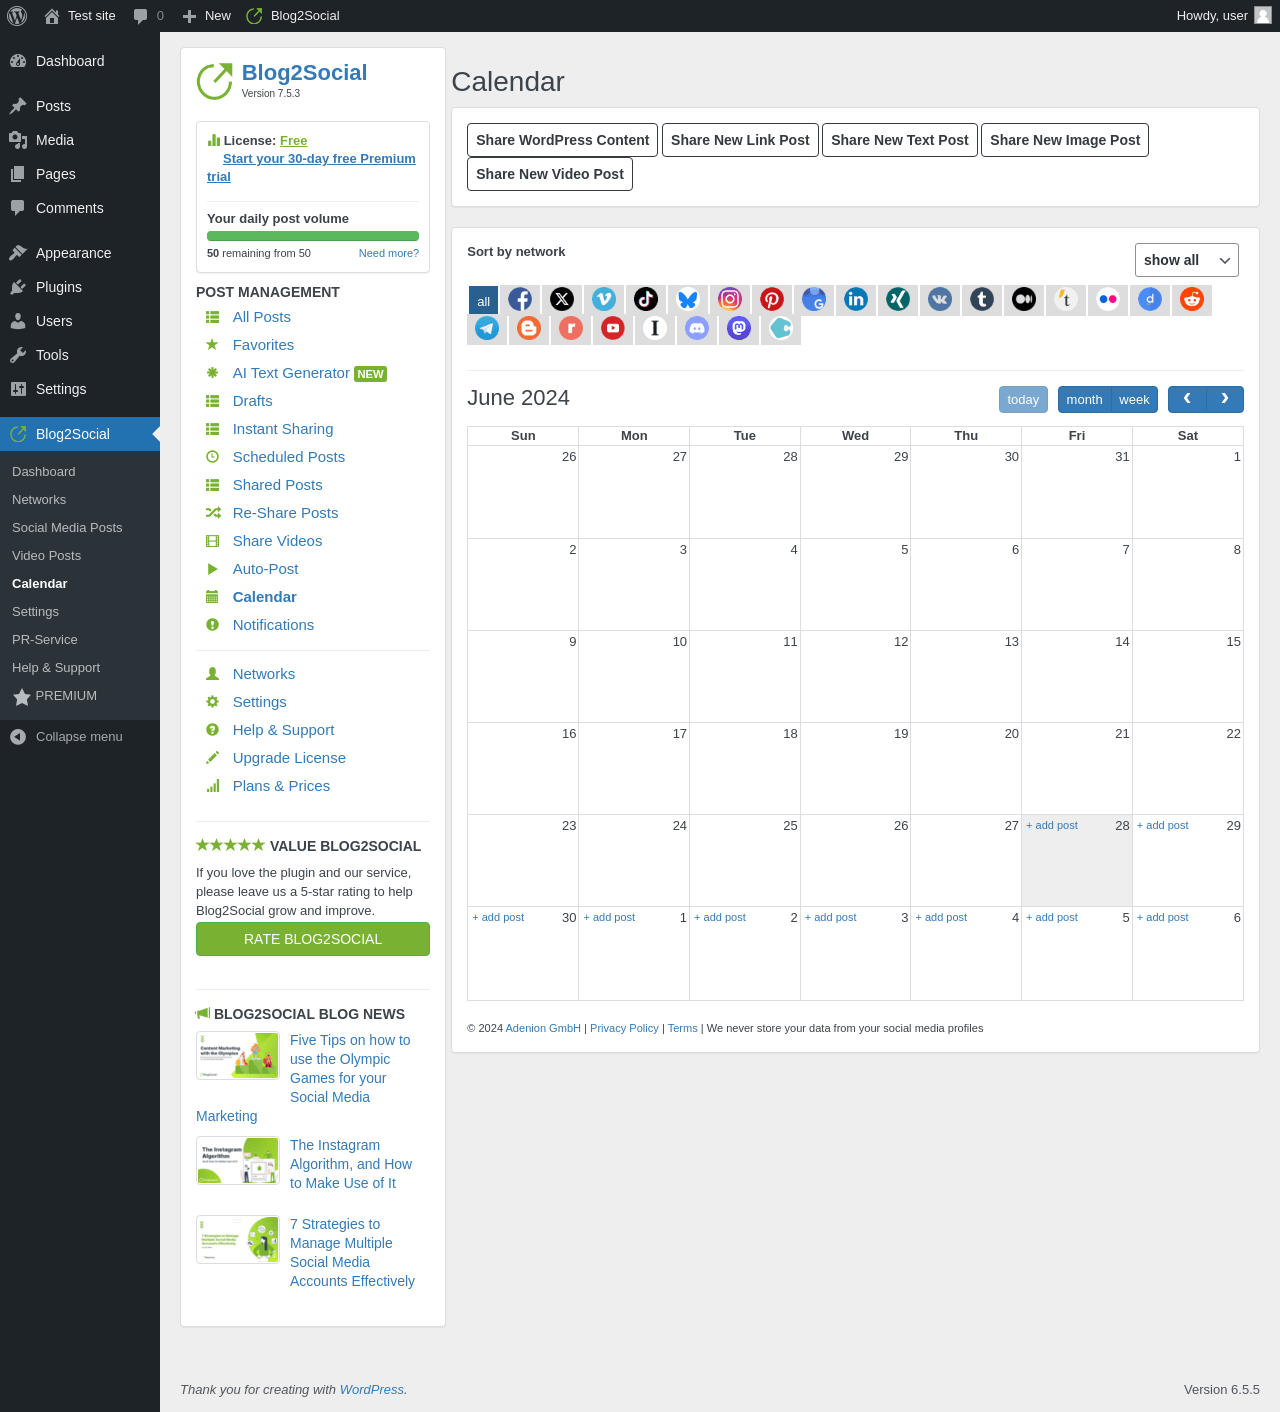Click the Need more? link
Viewport: 1280px width, 1412px height.
click(389, 253)
